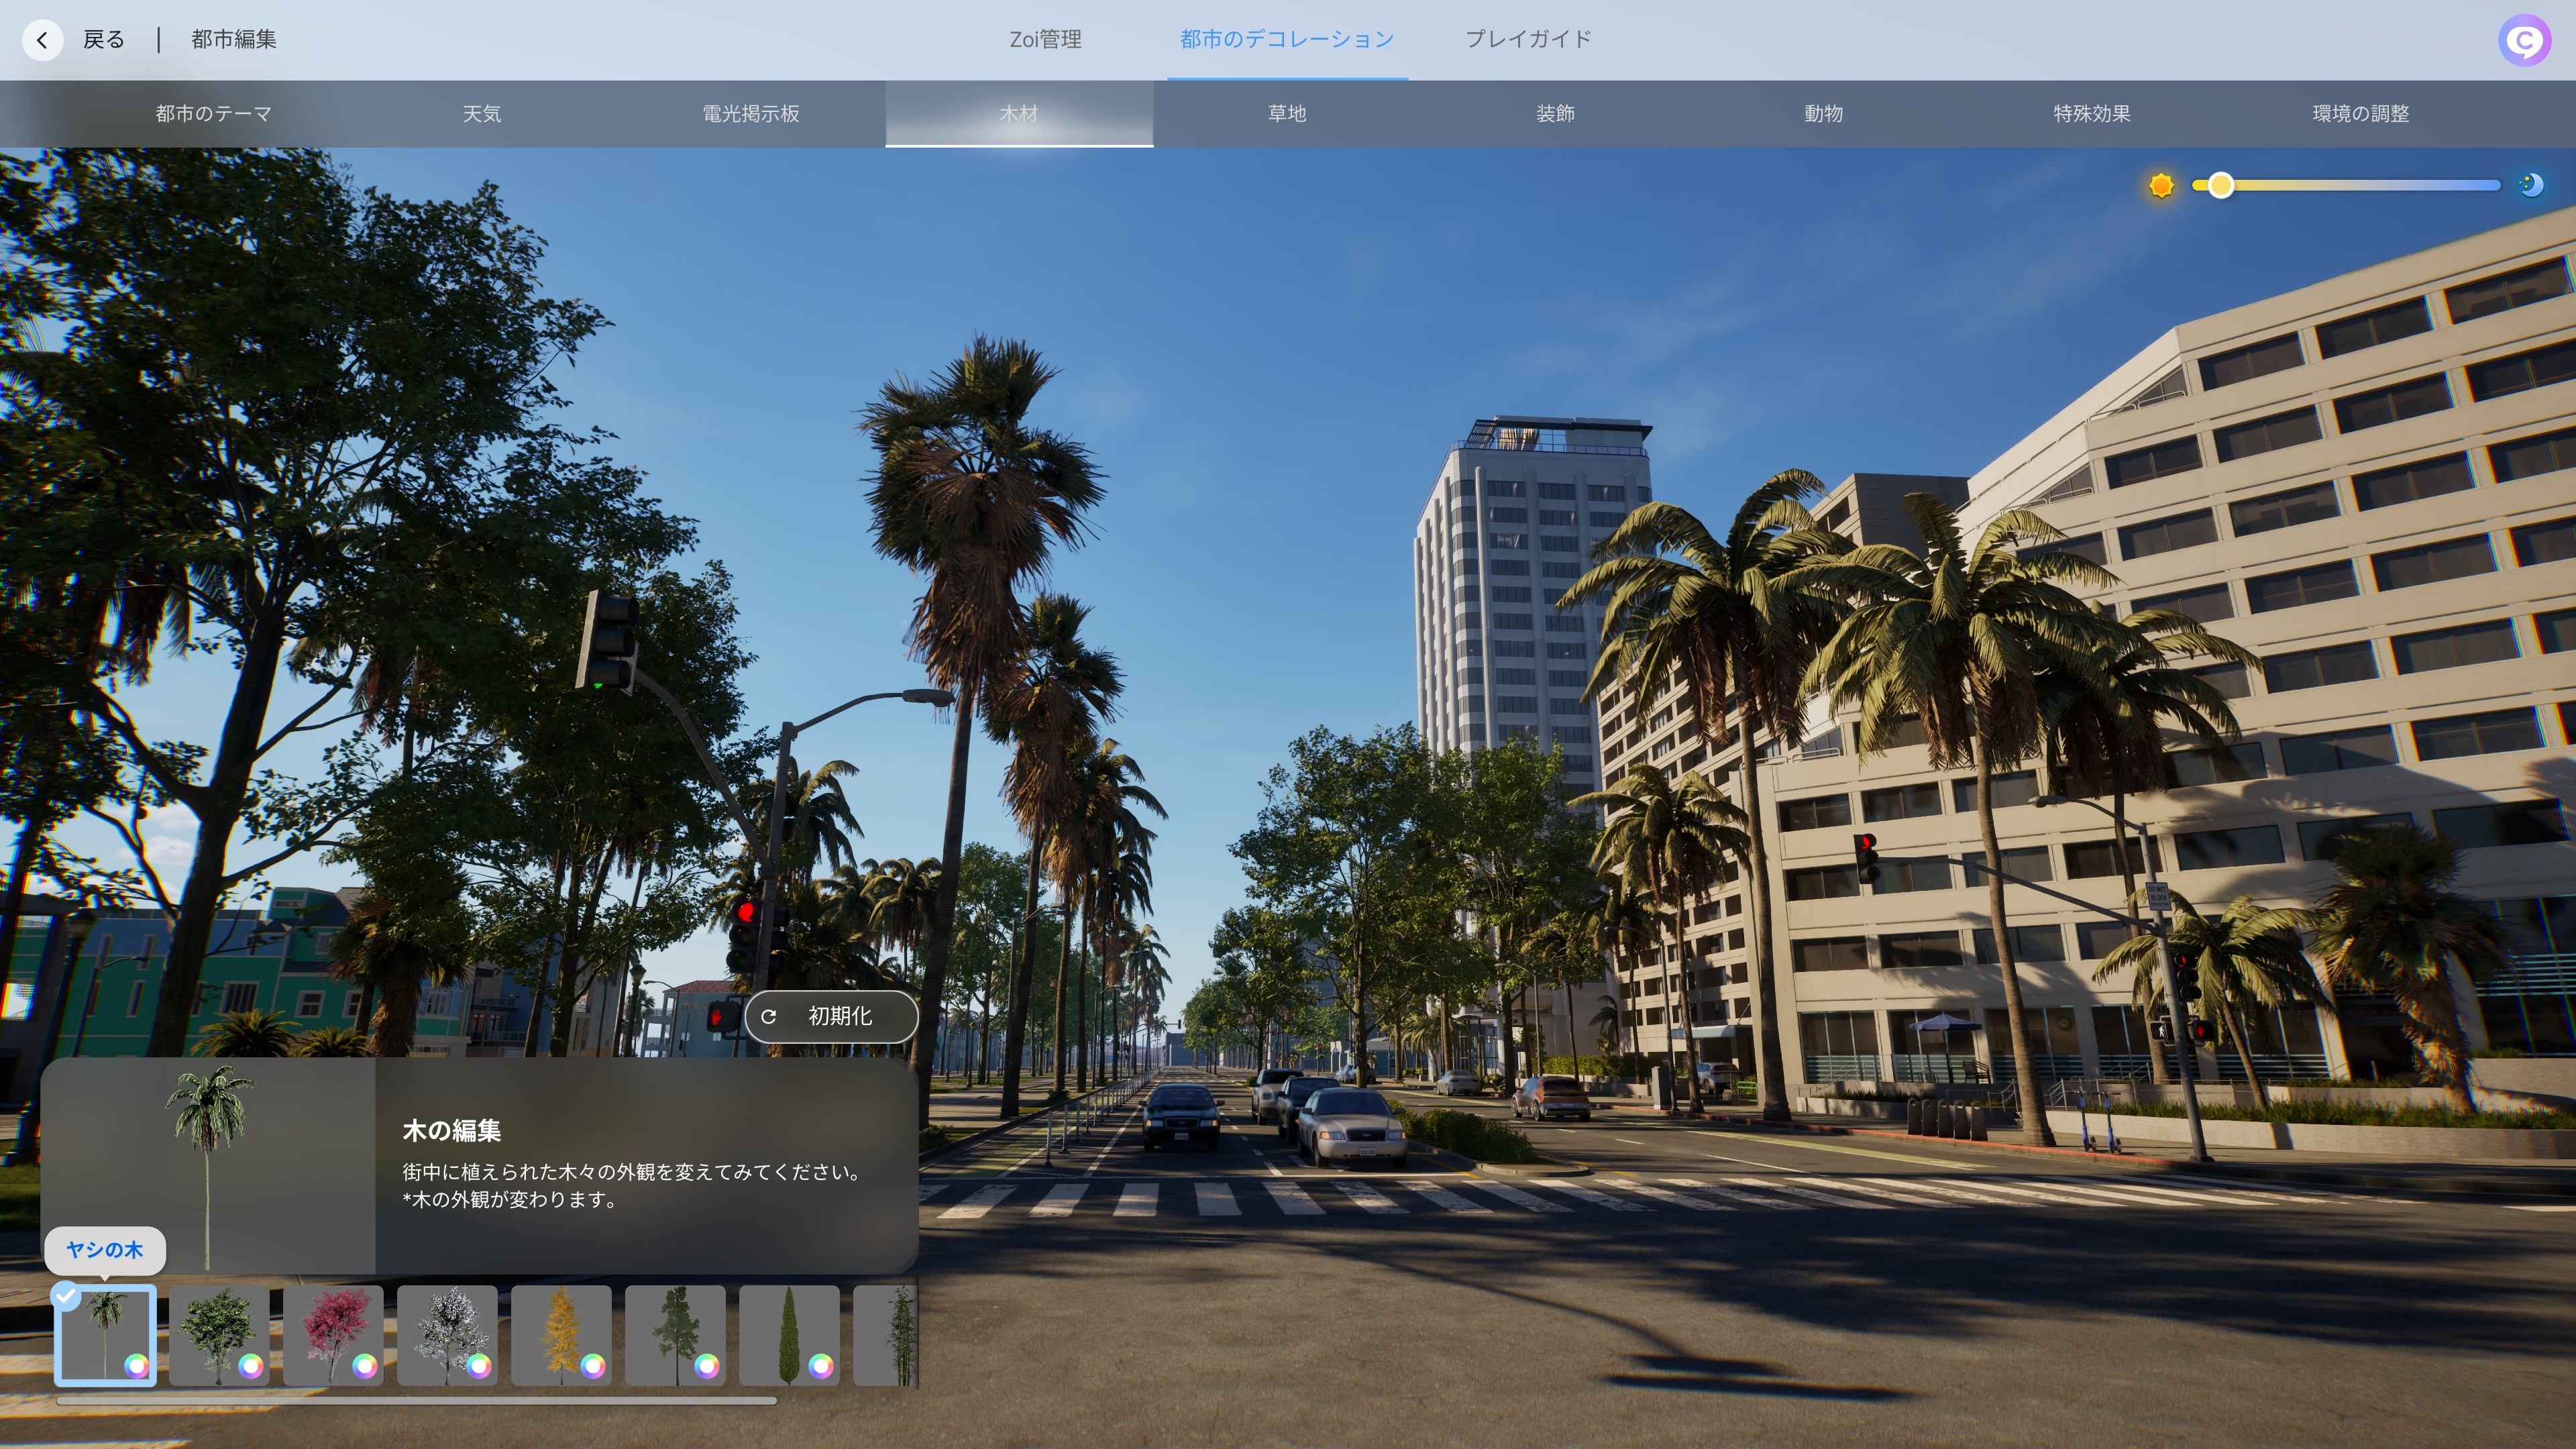
Task: Switch to the 天気 tab
Action: point(482,114)
